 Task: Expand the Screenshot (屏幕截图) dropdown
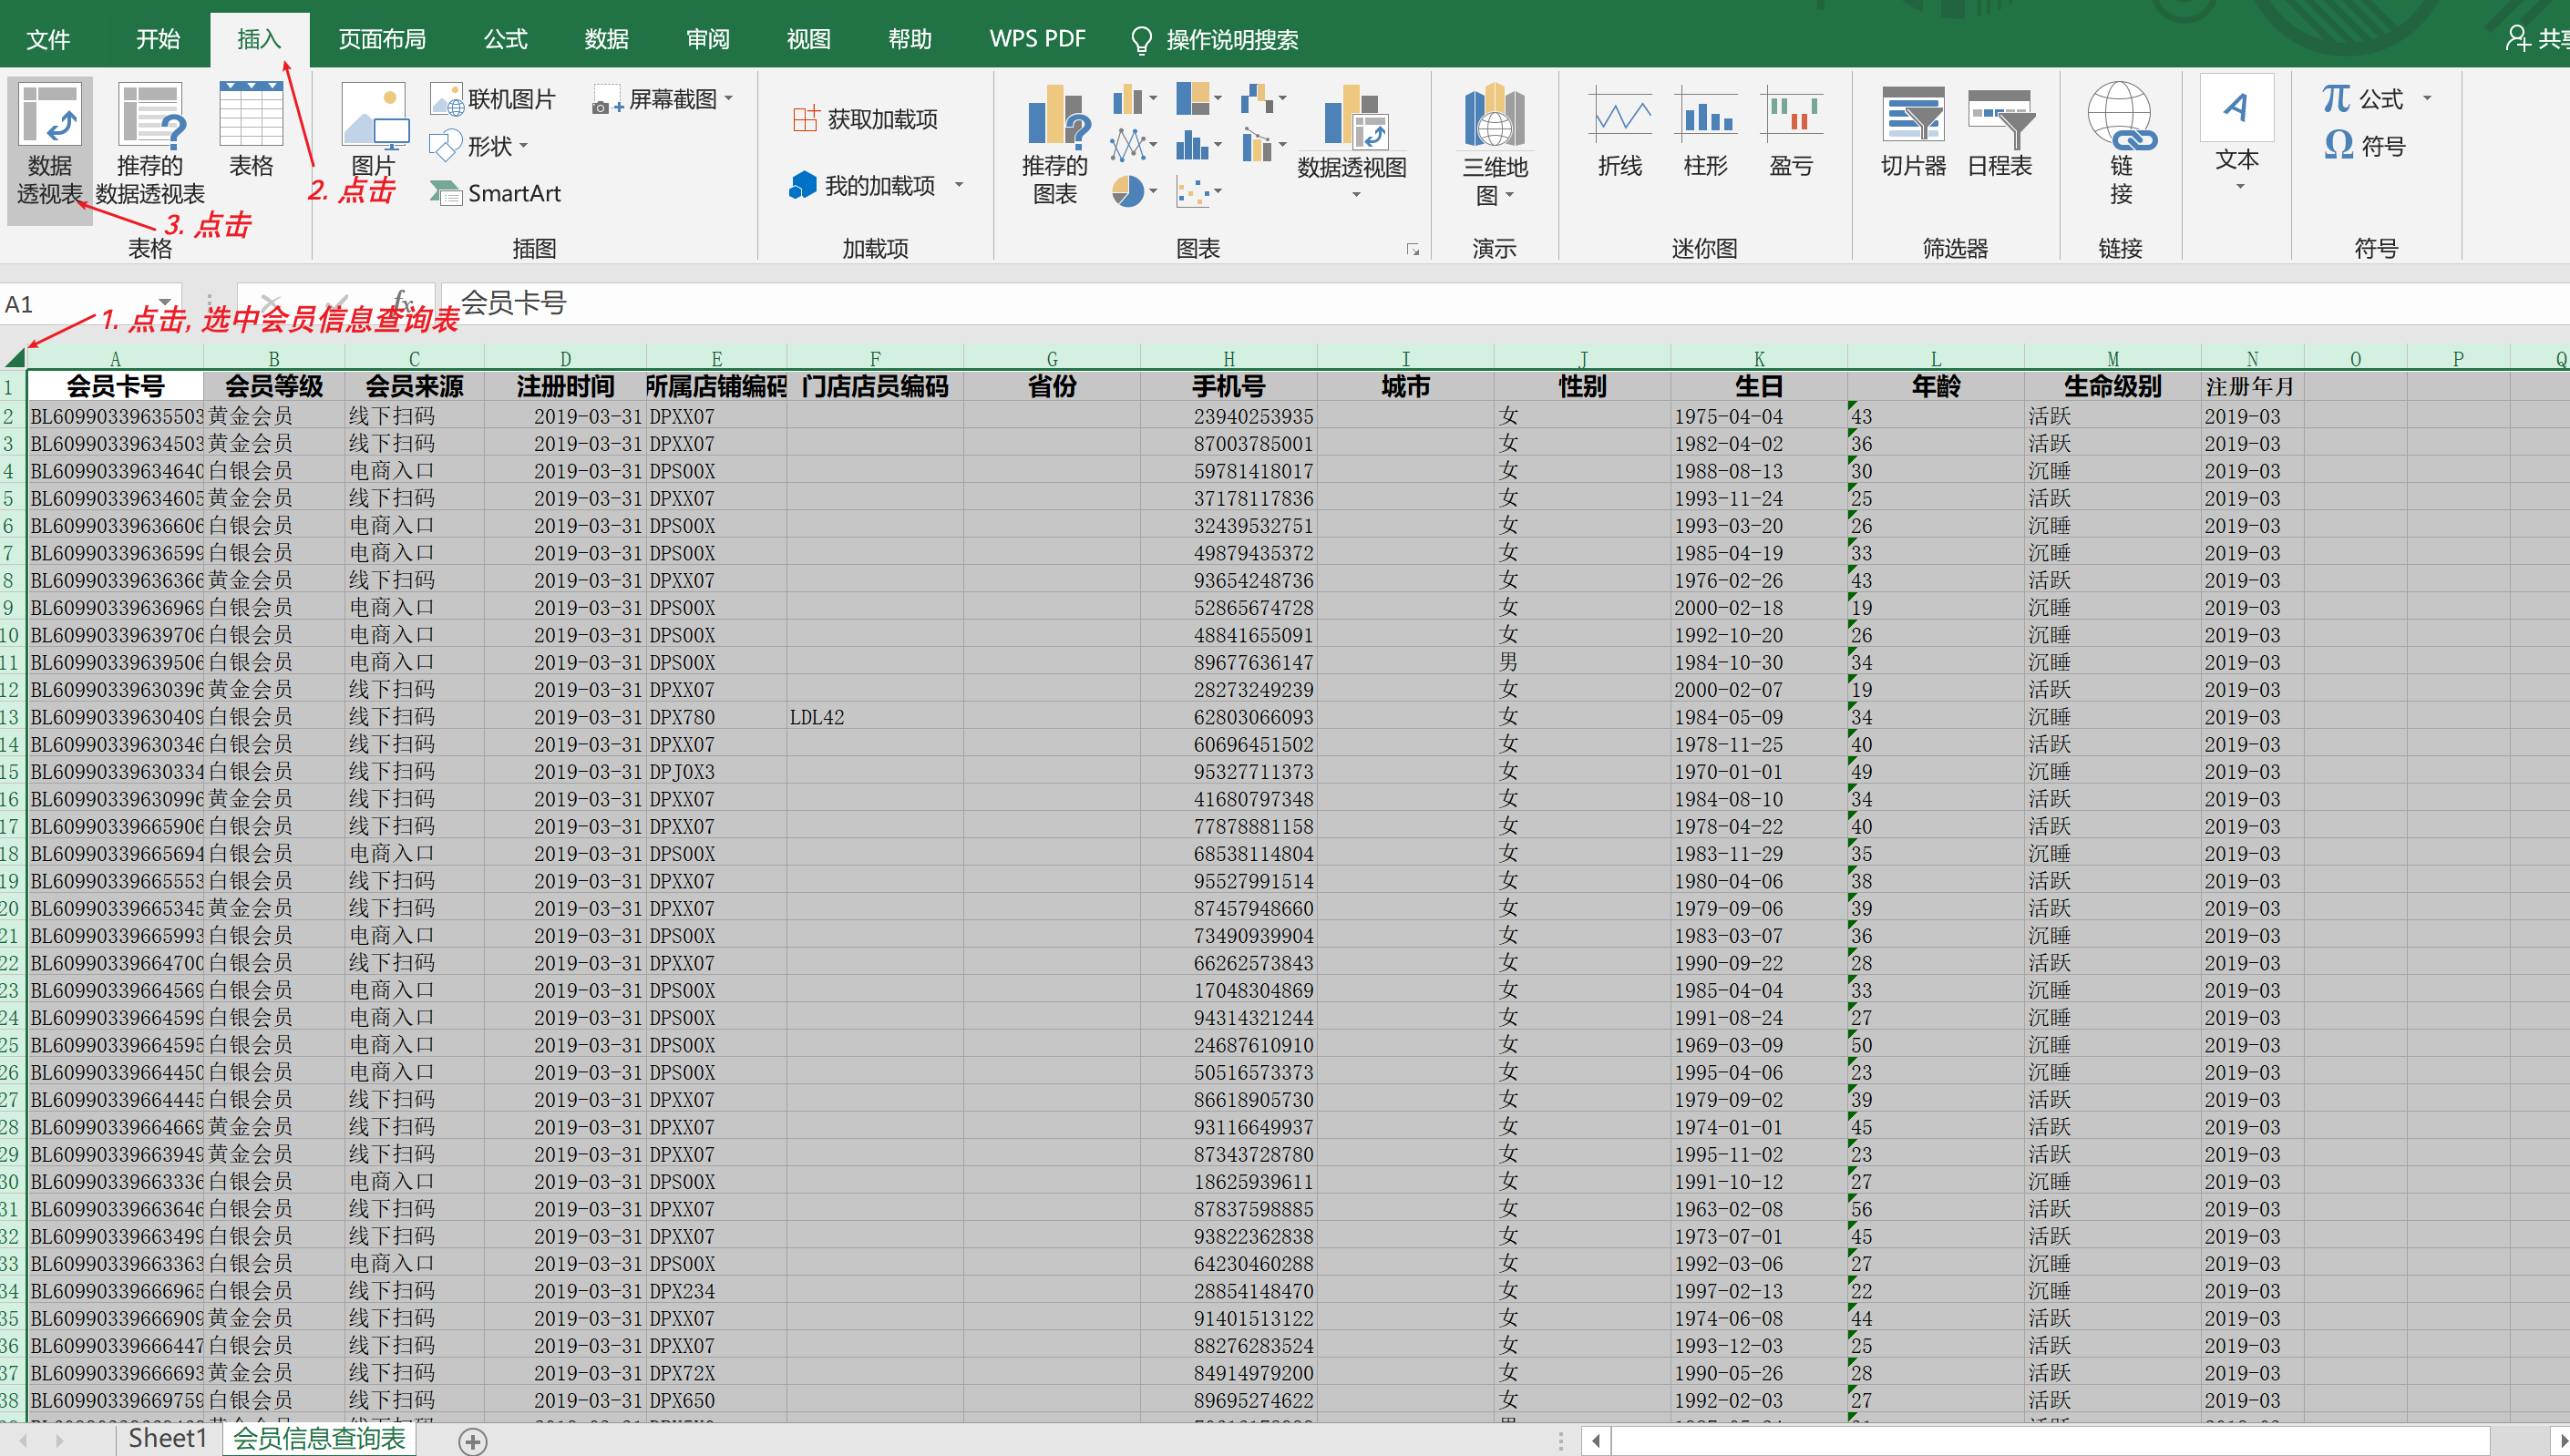[x=729, y=99]
